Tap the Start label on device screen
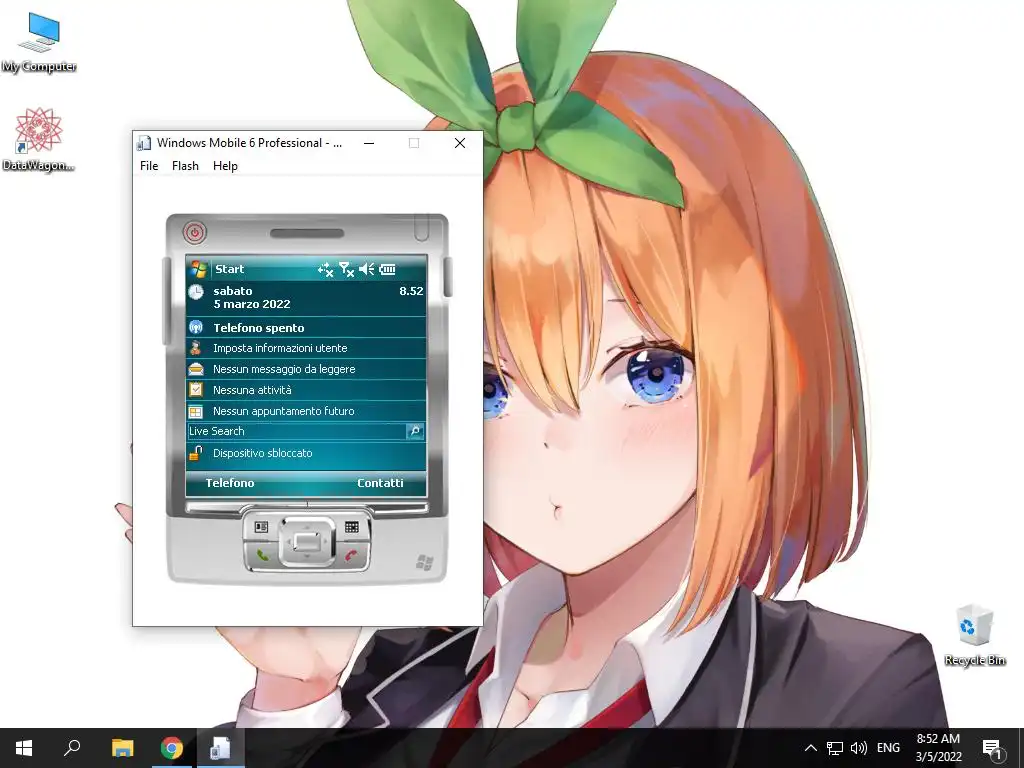The width and height of the screenshot is (1024, 768). [229, 269]
